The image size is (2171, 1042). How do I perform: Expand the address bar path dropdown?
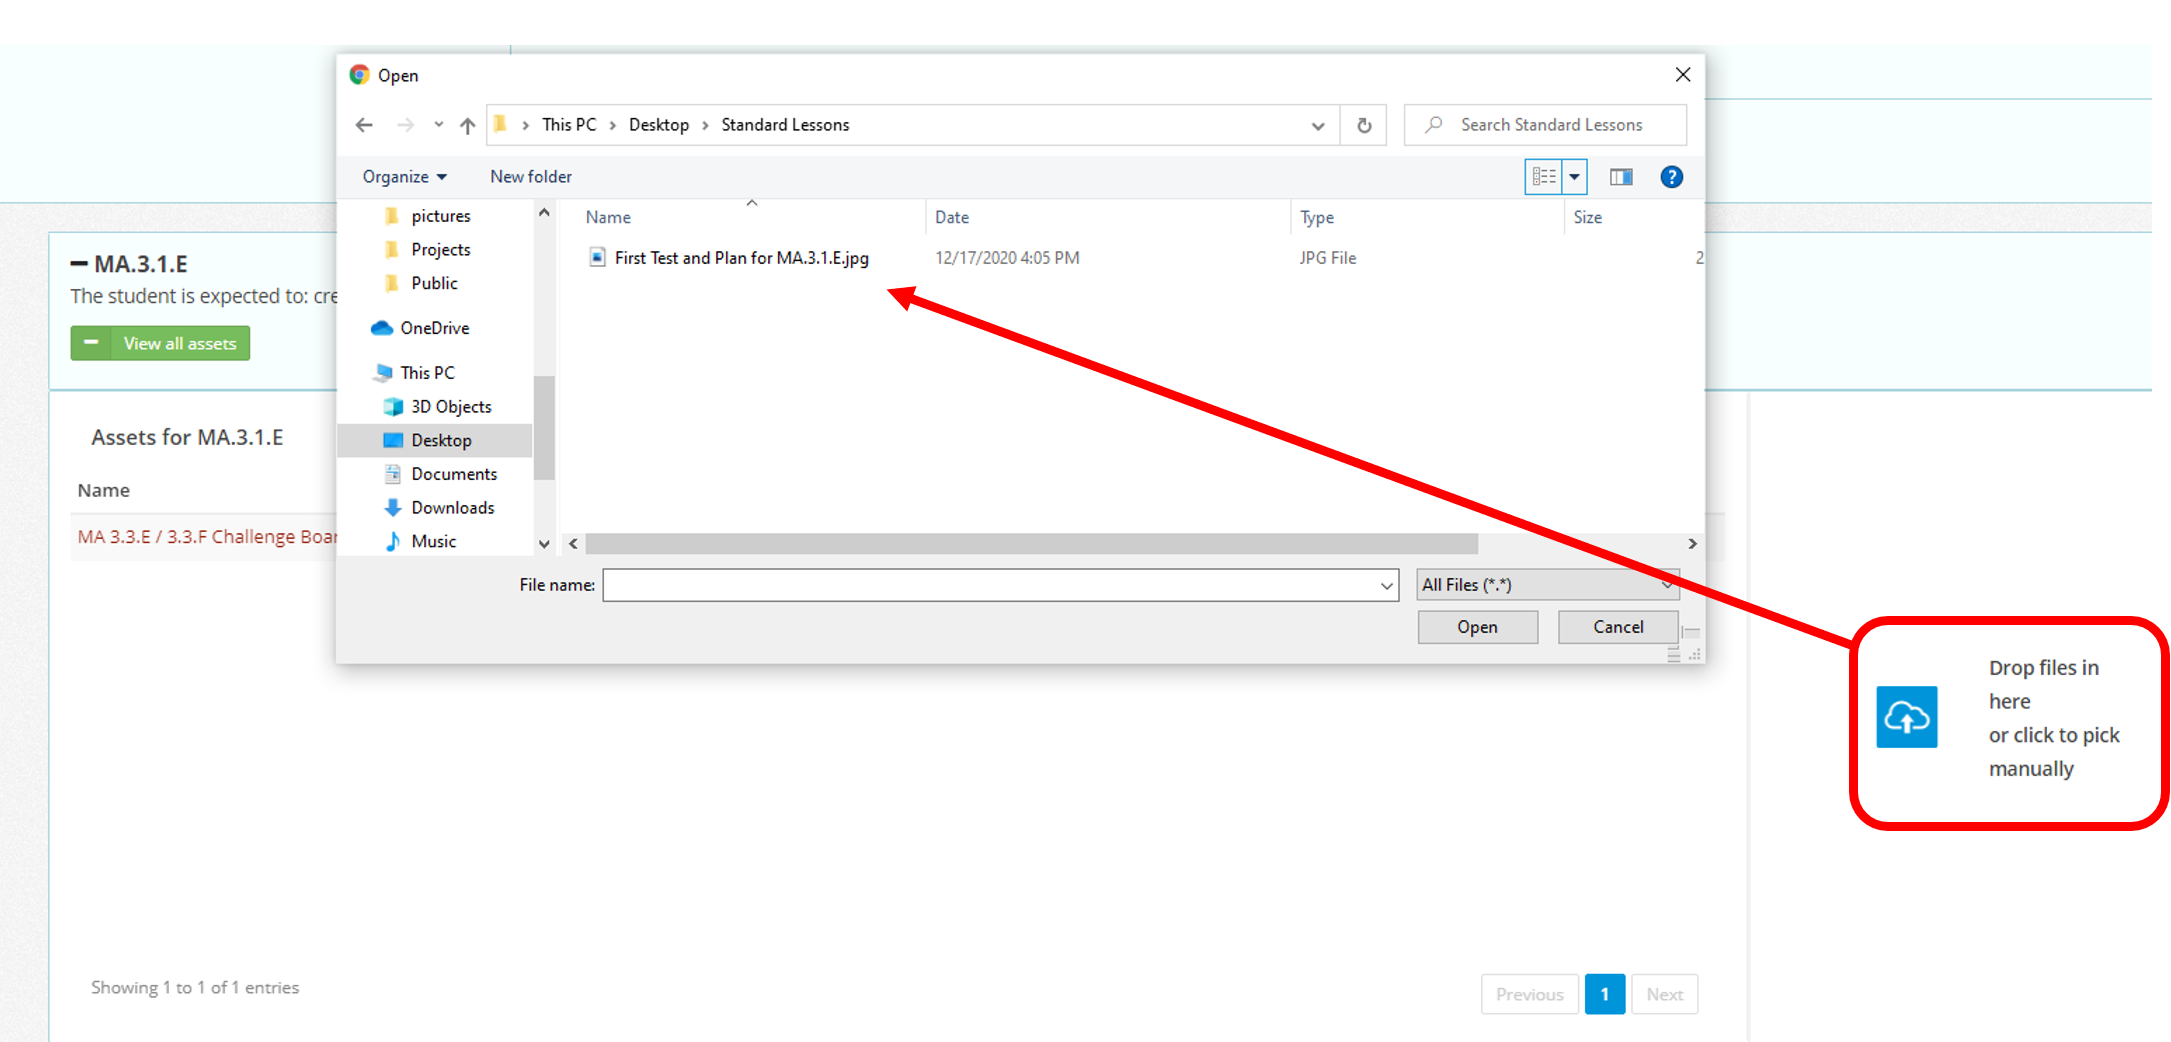1317,125
